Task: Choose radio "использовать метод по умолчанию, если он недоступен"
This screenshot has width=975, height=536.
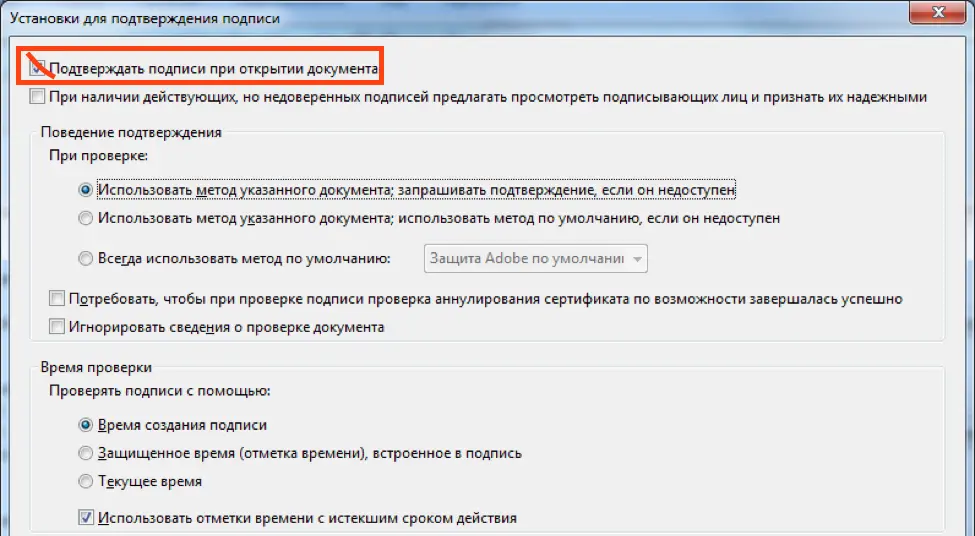Action: click(87, 218)
